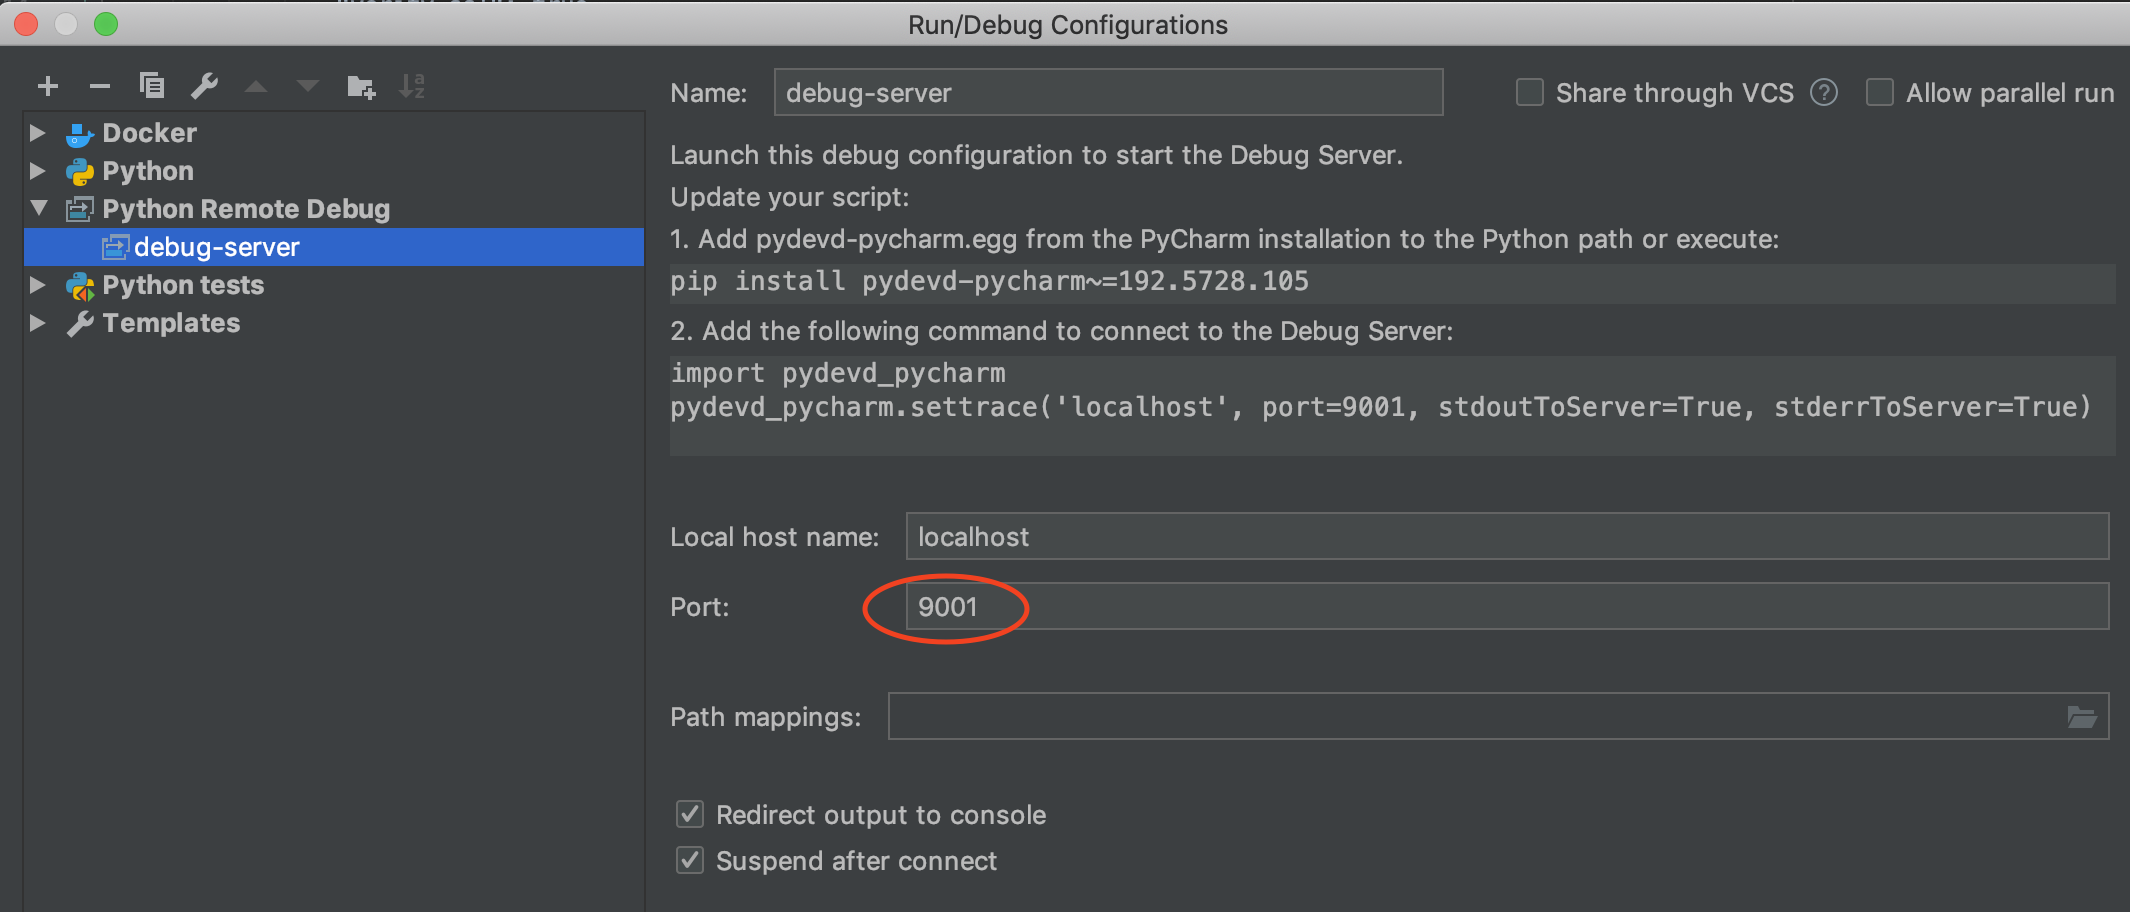This screenshot has width=2130, height=912.
Task: Sort configurations alphabetically using the sort icon
Action: (412, 86)
